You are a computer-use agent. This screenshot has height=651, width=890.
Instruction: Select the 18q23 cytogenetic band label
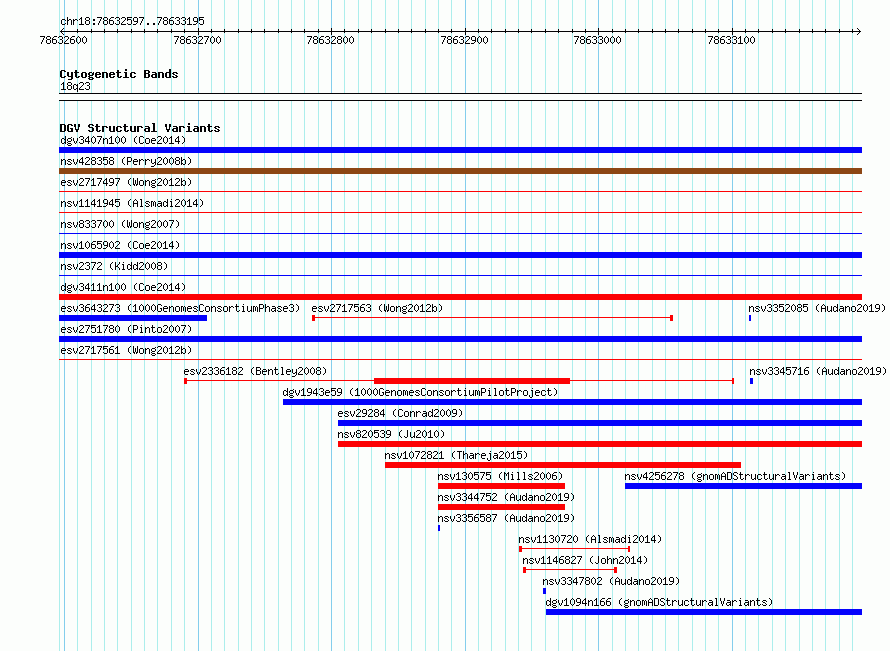coord(75,86)
